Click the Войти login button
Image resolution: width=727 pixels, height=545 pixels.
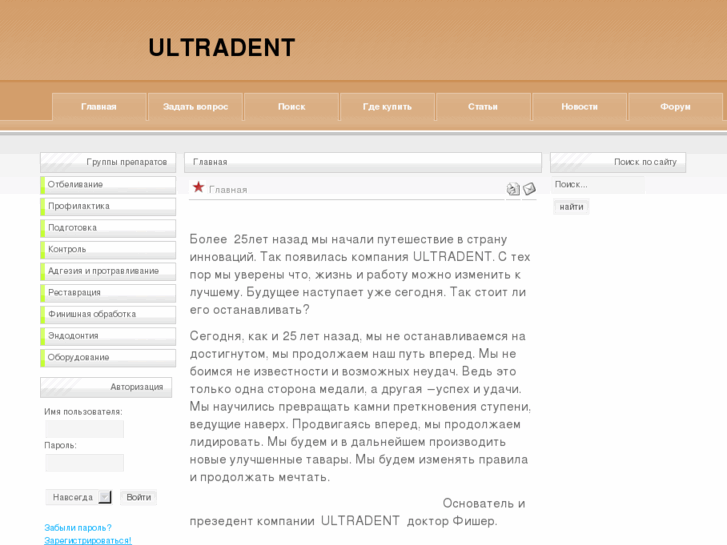pyautogui.click(x=139, y=497)
